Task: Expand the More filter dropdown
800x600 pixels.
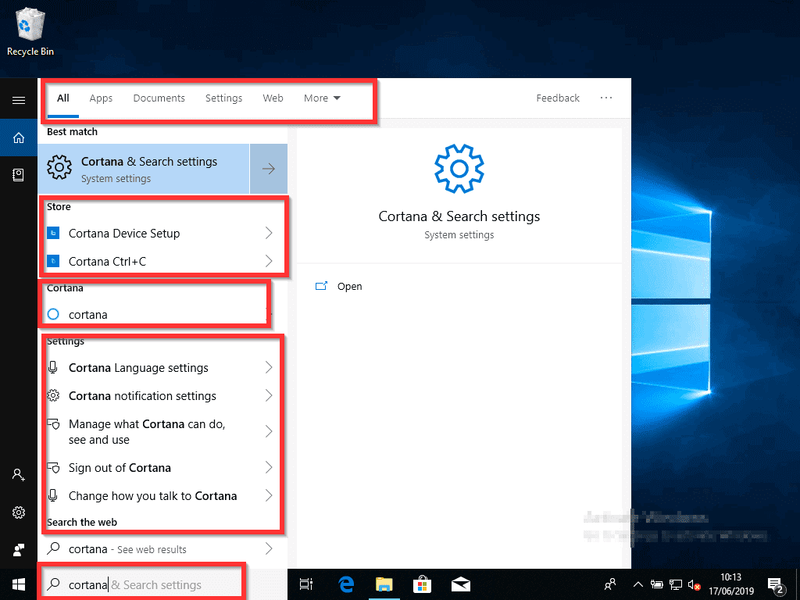Action: [322, 98]
